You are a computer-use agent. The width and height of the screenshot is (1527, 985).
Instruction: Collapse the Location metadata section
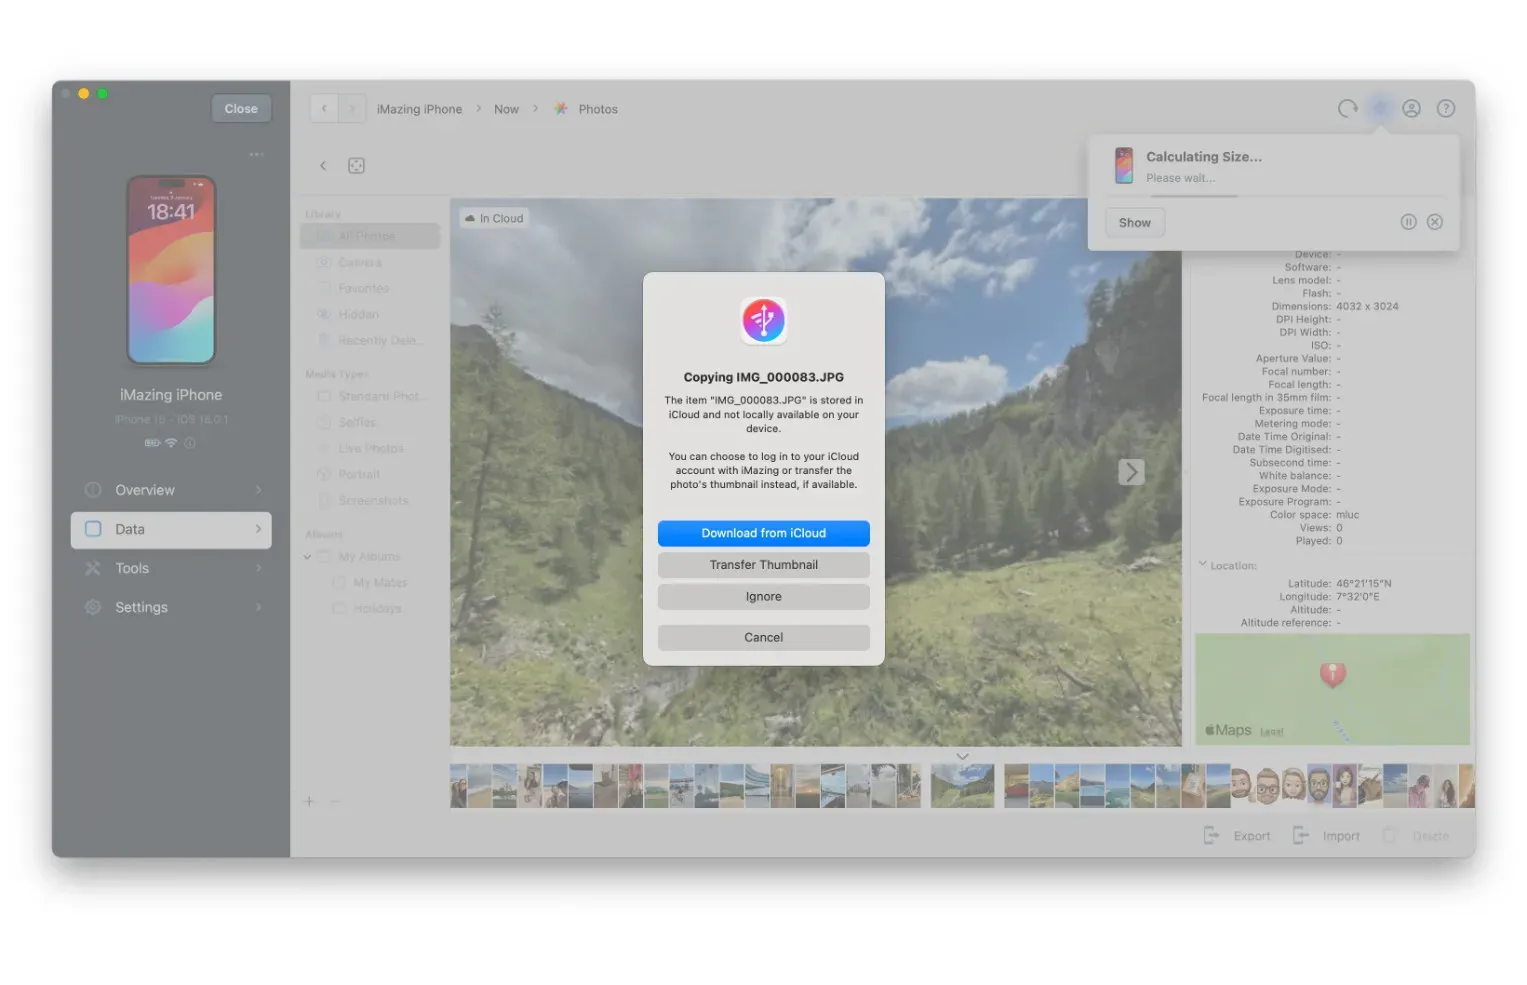(x=1202, y=565)
